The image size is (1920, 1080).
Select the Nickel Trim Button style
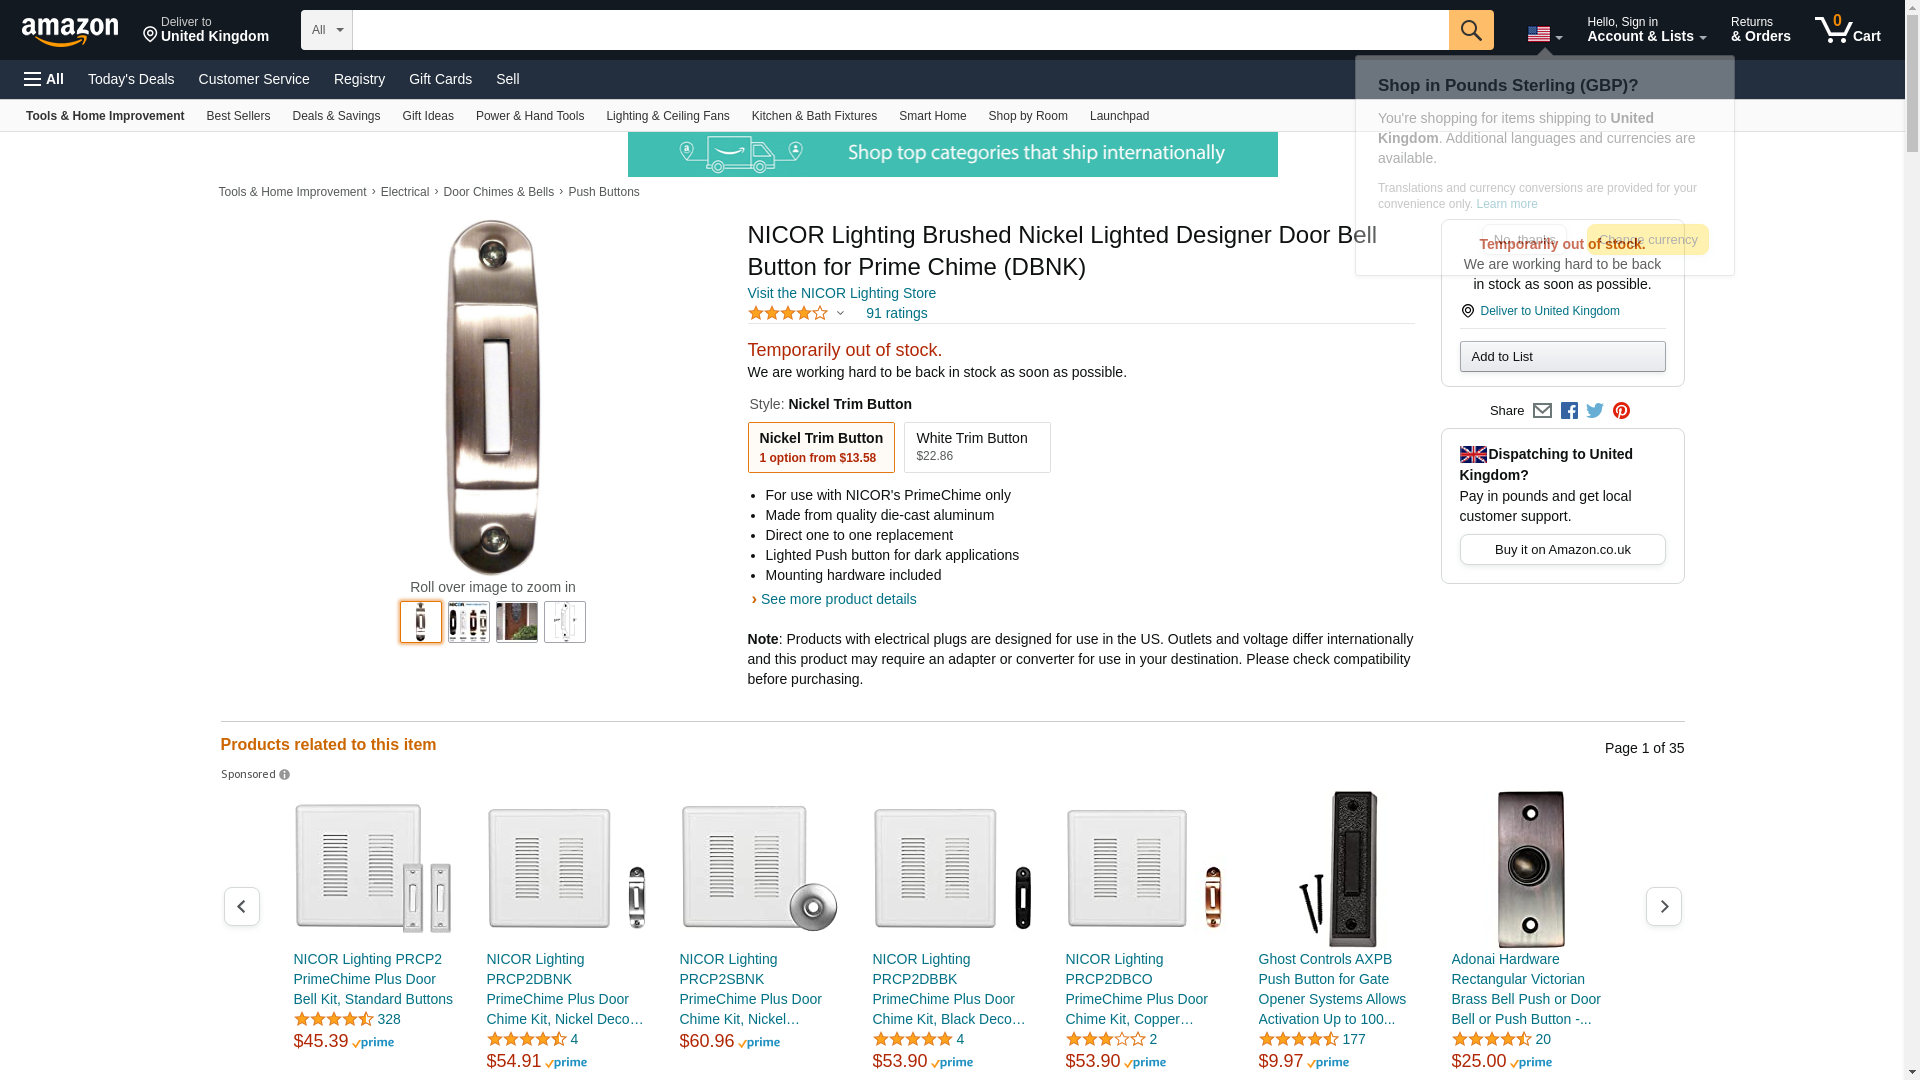pos(820,447)
